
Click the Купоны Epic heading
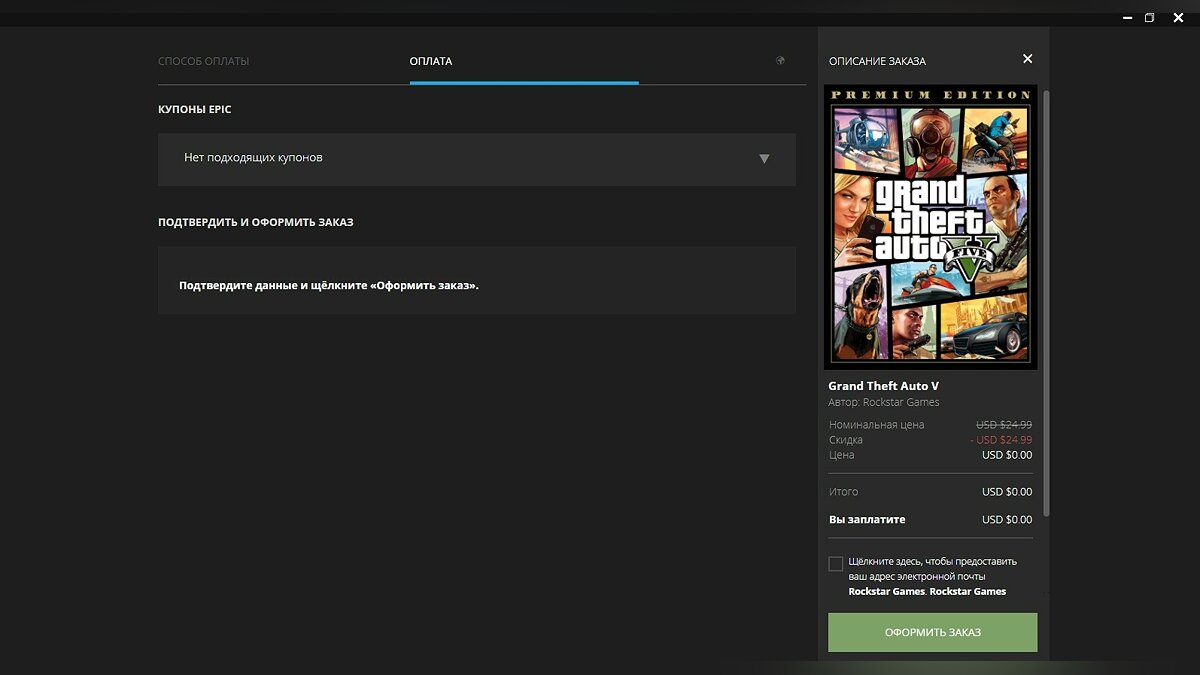[x=194, y=109]
